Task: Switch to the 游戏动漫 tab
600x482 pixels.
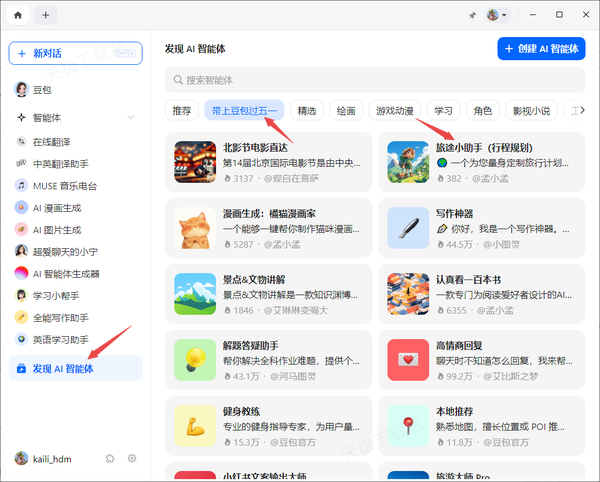Action: coord(394,110)
